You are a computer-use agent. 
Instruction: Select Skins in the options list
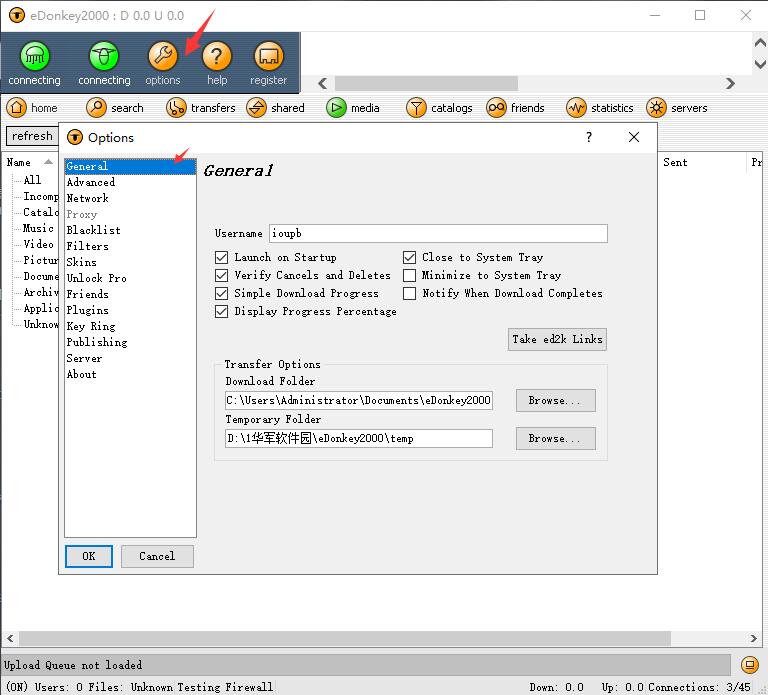point(130,263)
